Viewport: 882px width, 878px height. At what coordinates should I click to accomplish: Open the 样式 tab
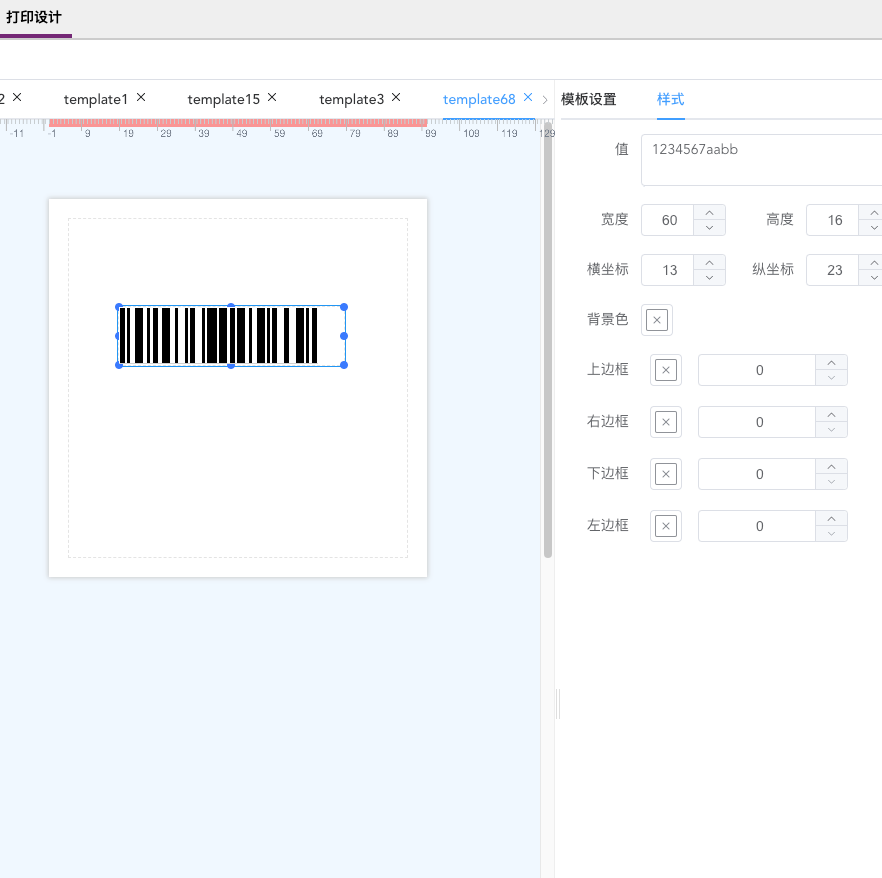670,100
